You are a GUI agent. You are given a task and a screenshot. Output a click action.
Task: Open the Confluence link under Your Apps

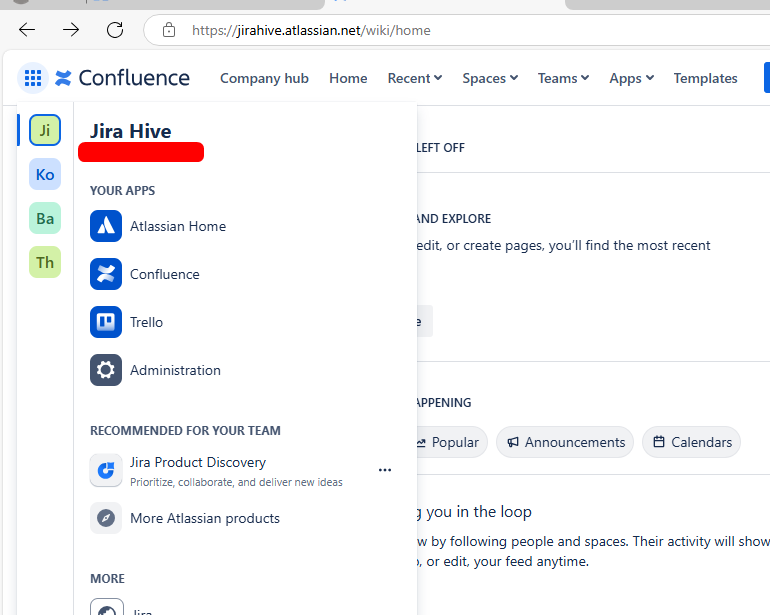(x=165, y=275)
